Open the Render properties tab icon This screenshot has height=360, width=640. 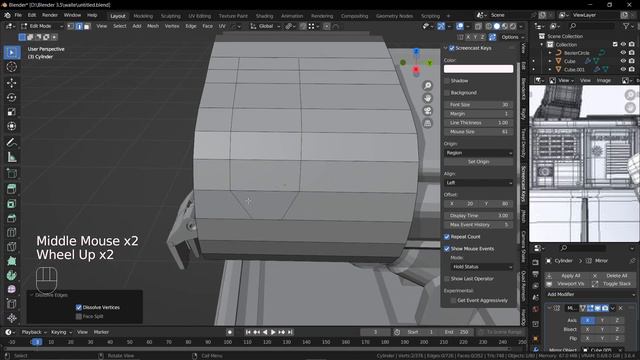click(536, 262)
